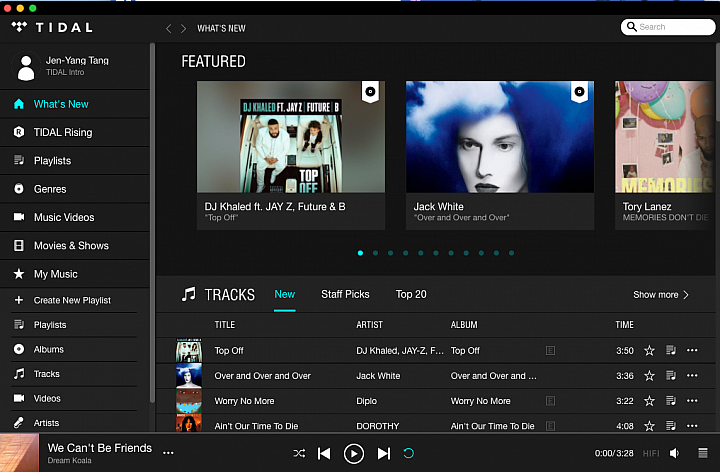This screenshot has width=720, height=472.
Task: Click the Worry No More track thumbnail
Action: click(x=189, y=401)
